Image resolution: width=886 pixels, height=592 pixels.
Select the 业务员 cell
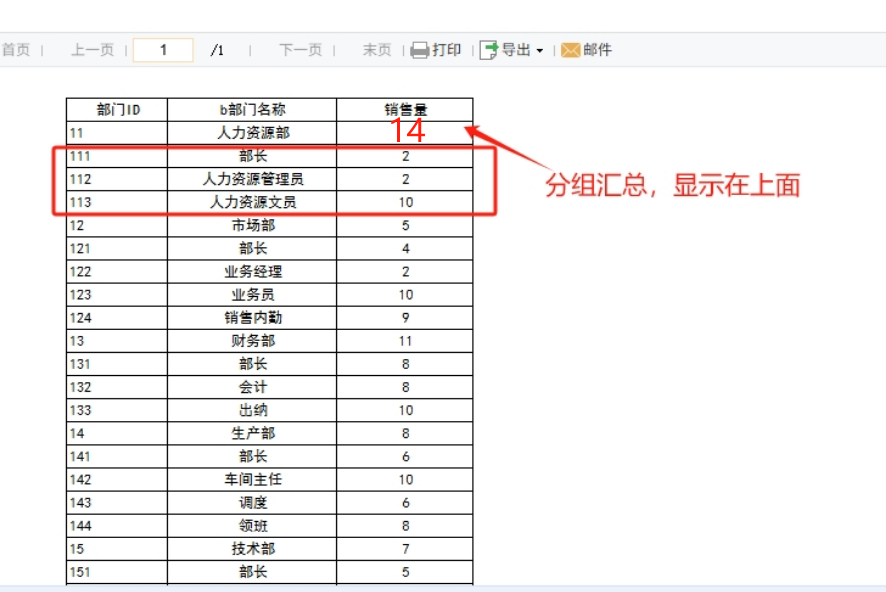(252, 295)
